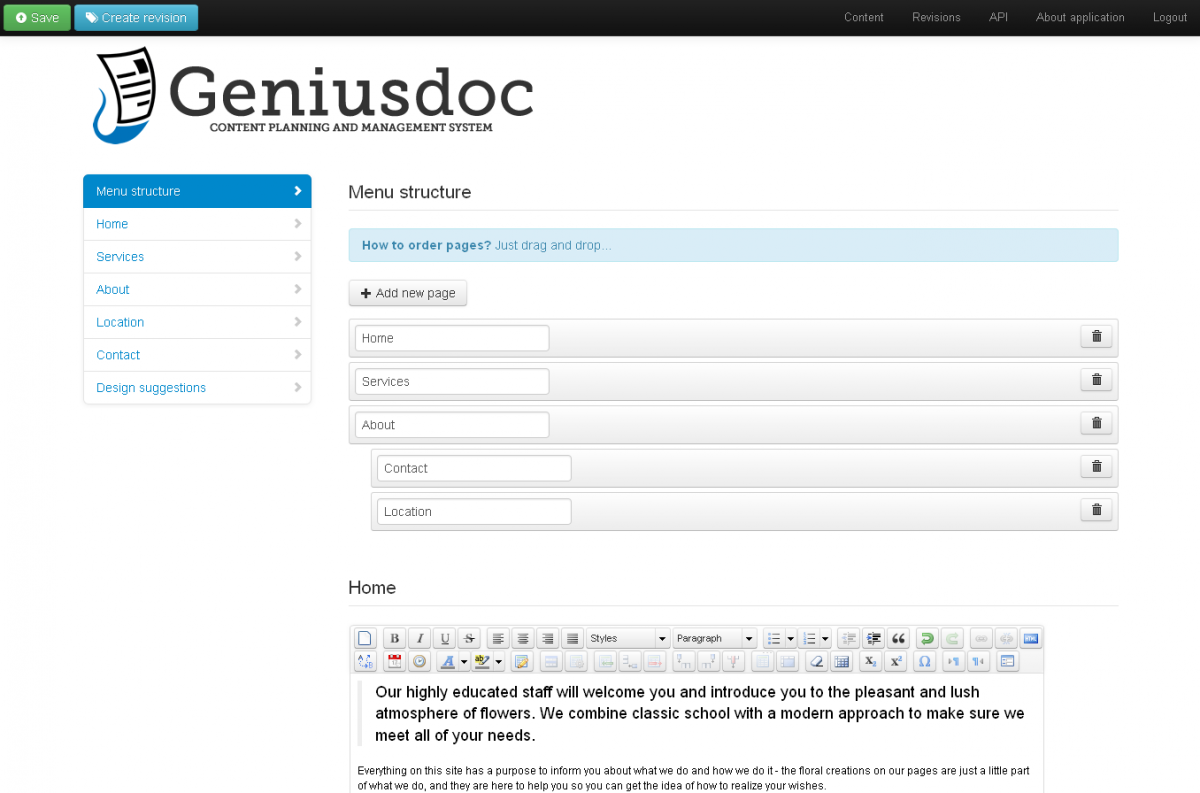Delete the Services page with trash icon
Viewport: 1200px width, 793px height.
tap(1096, 380)
